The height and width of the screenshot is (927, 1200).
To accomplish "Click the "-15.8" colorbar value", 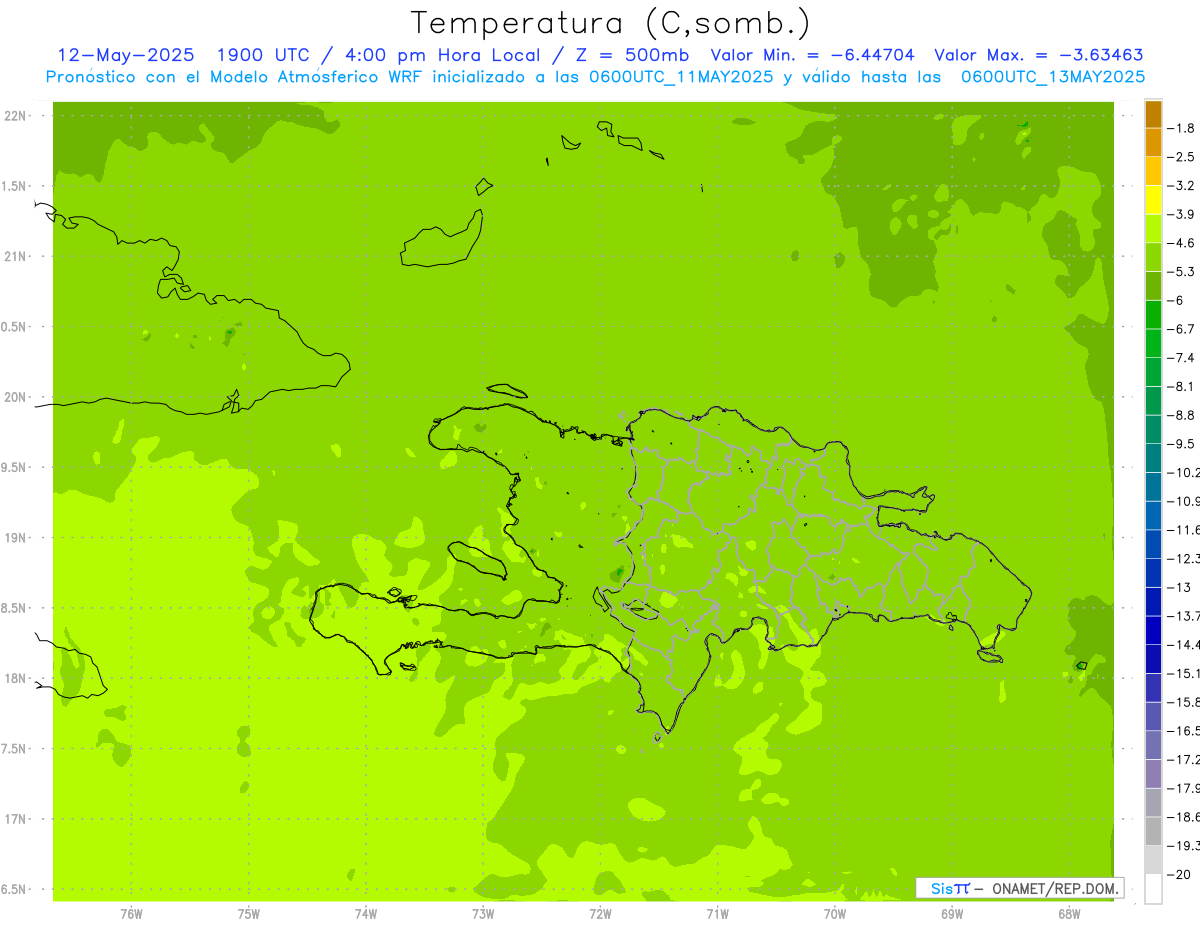I will tap(1183, 702).
